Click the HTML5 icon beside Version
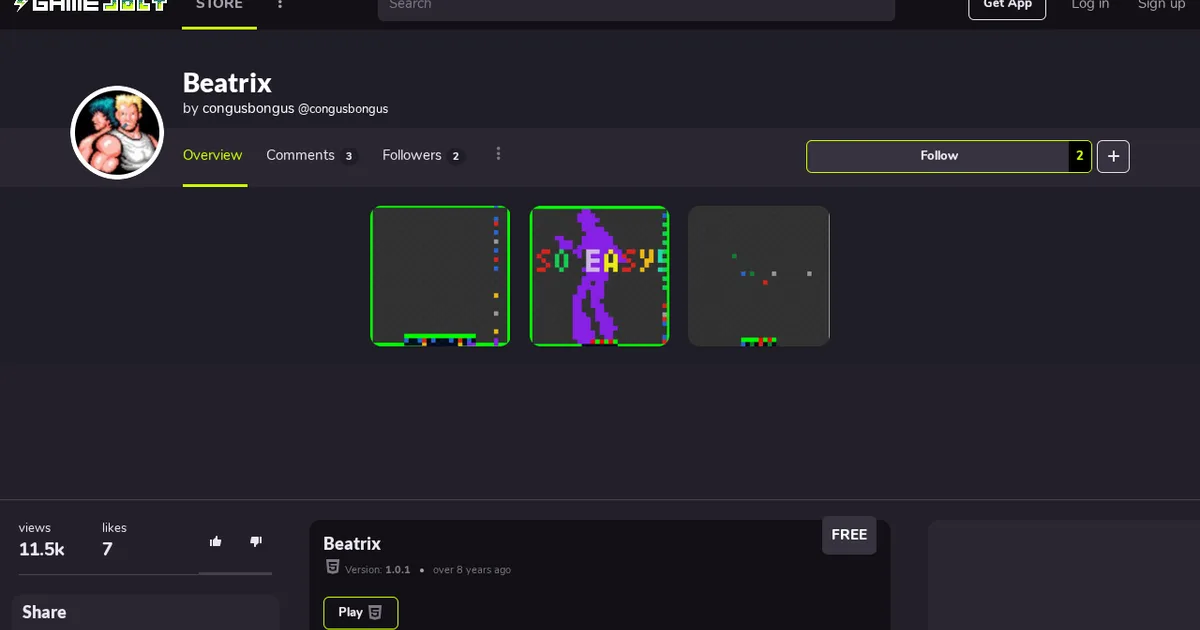 tap(333, 567)
